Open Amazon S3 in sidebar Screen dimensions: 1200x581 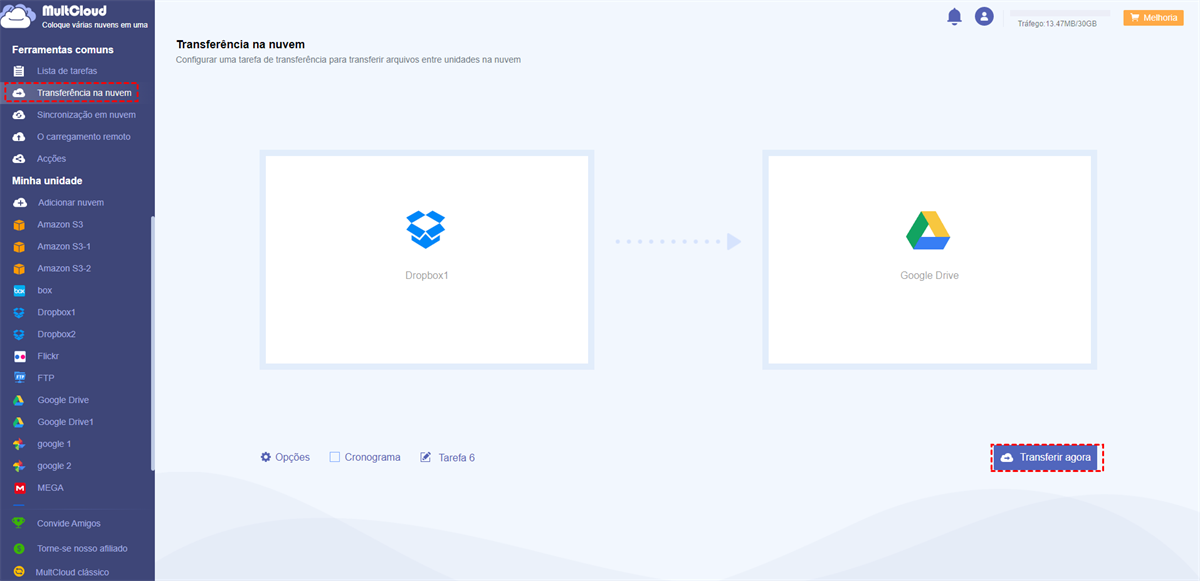pos(60,225)
